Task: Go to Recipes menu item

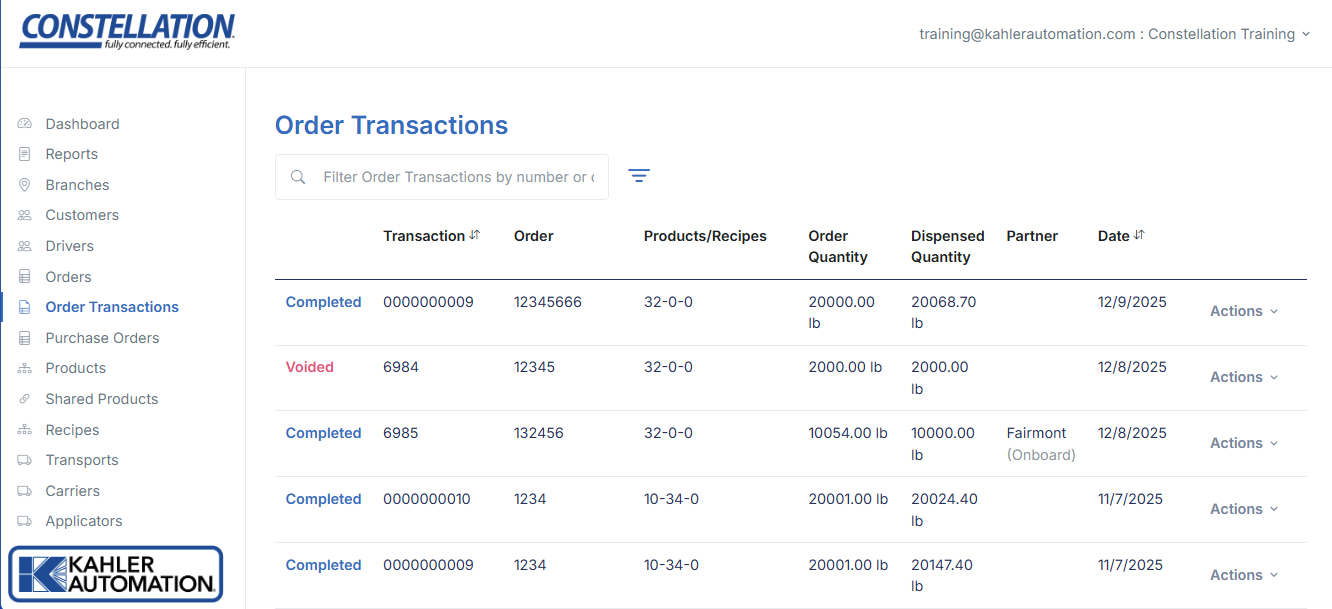Action: click(x=72, y=430)
